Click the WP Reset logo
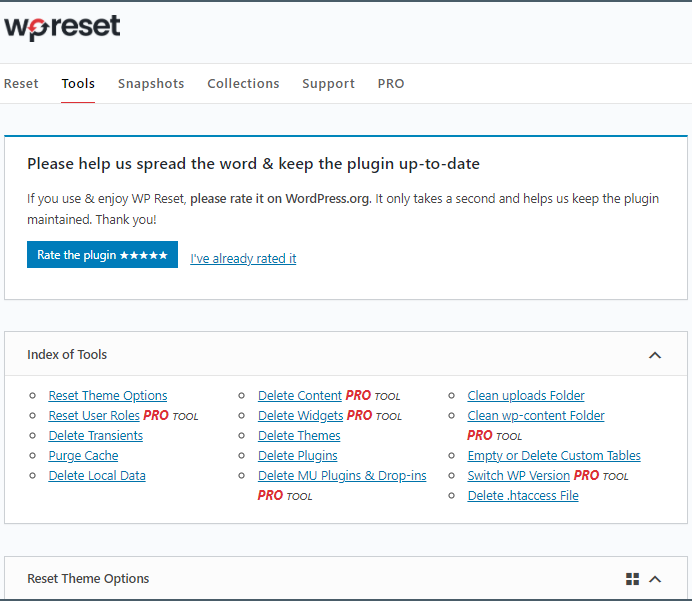The height and width of the screenshot is (601, 692). 62,26
